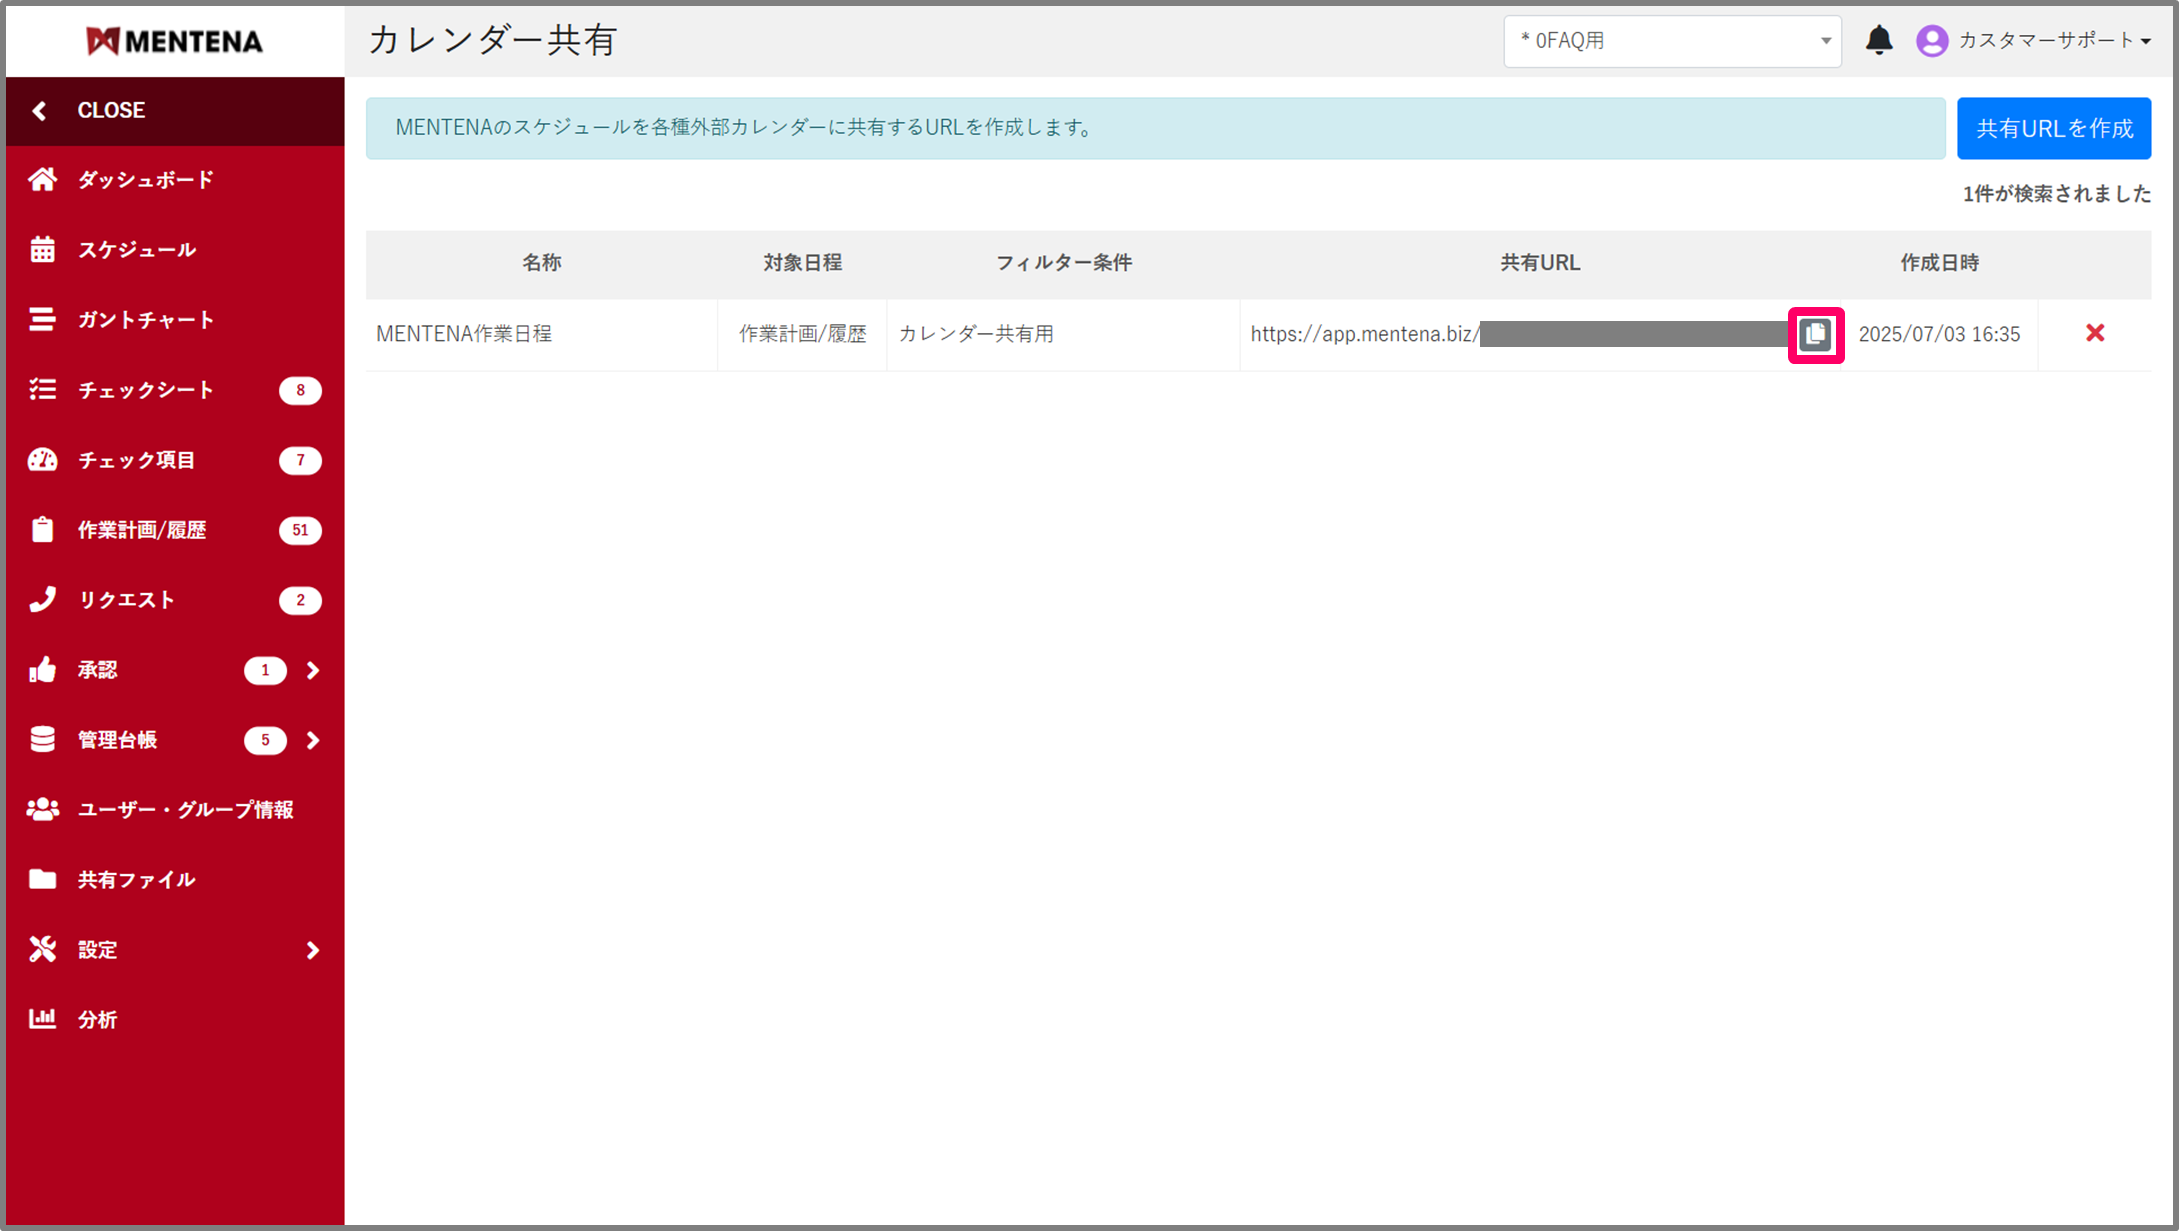
Task: Click the home icon for ダッシュボード
Action: 42,180
